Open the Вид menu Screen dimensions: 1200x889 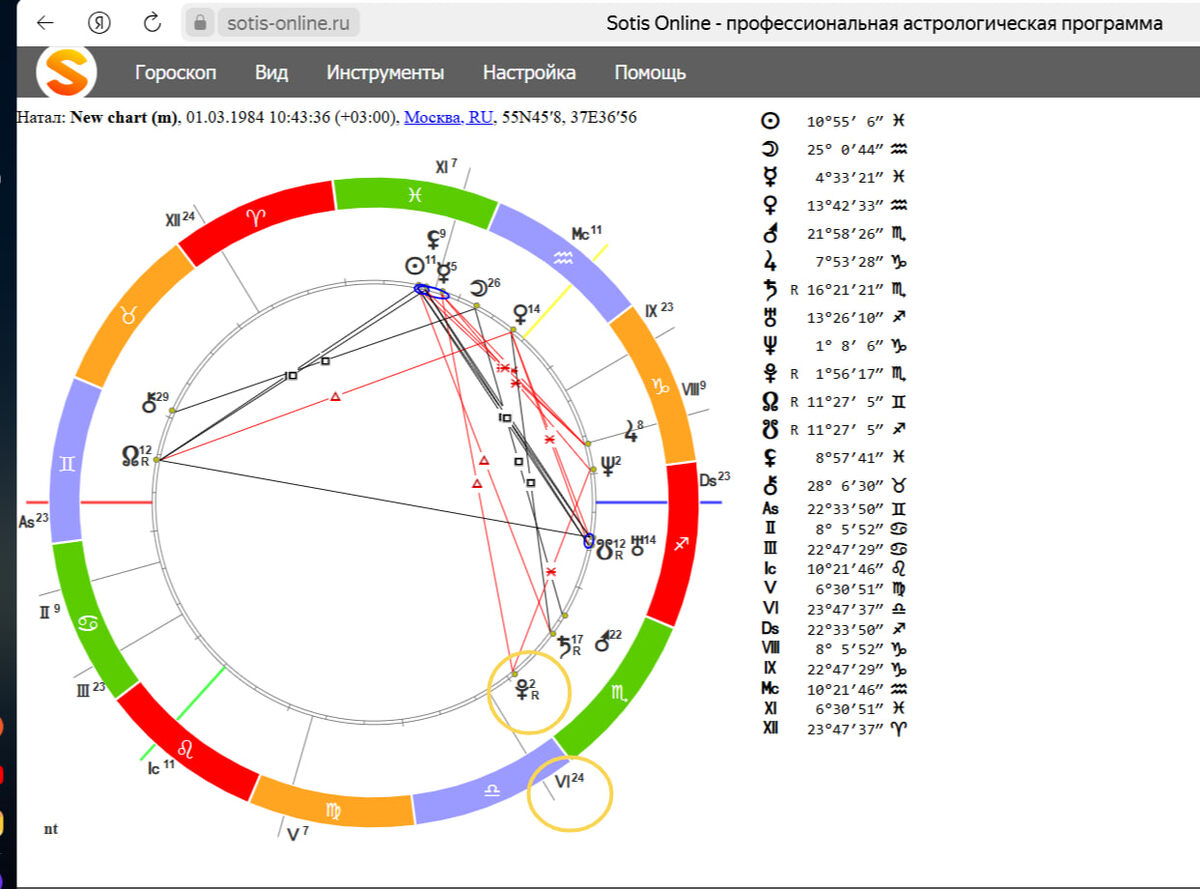pos(271,72)
